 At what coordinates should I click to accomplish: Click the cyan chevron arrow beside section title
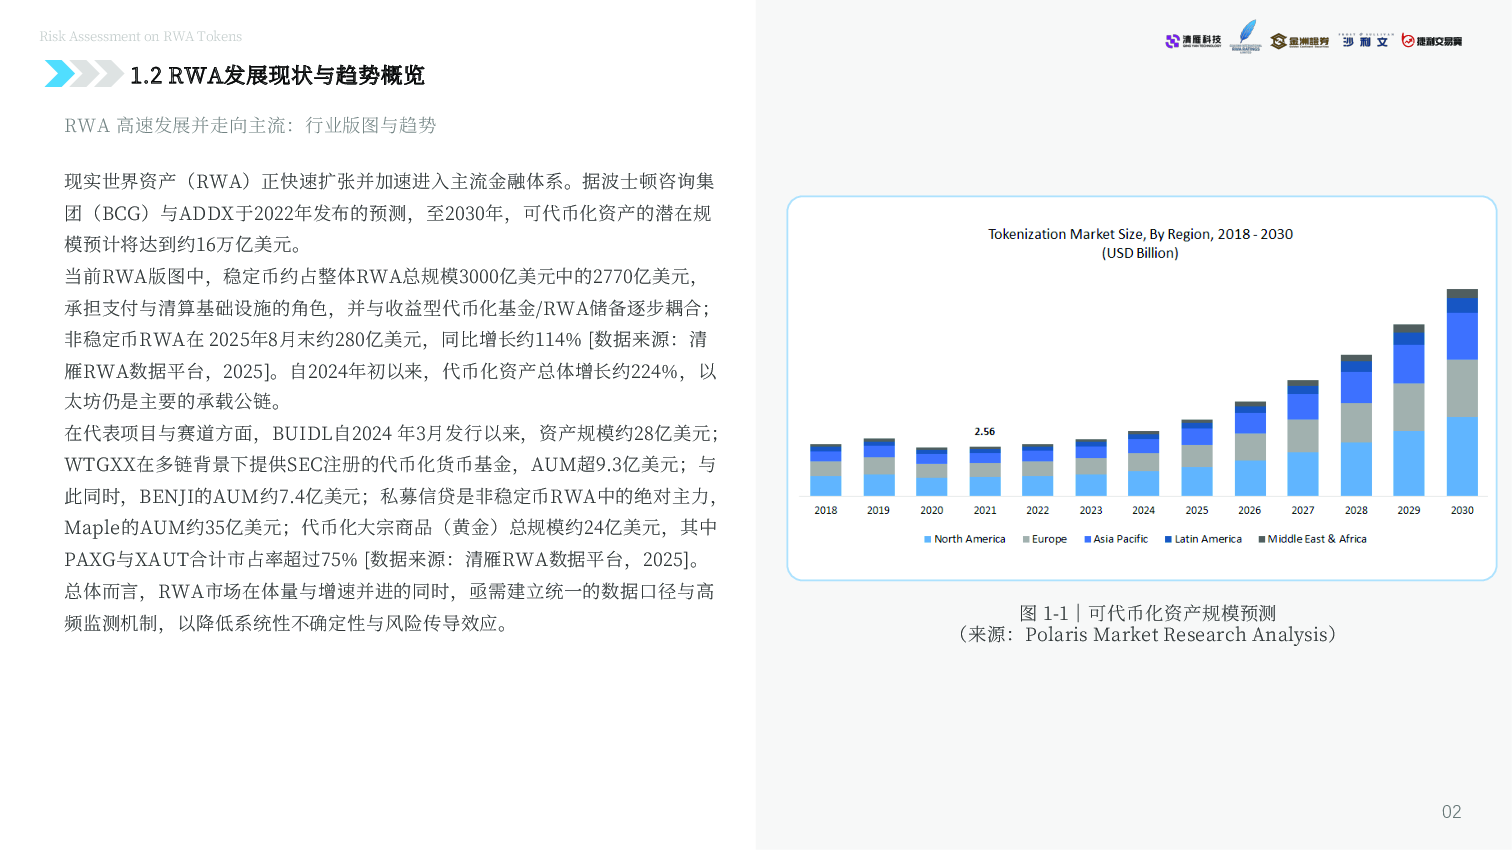point(59,74)
